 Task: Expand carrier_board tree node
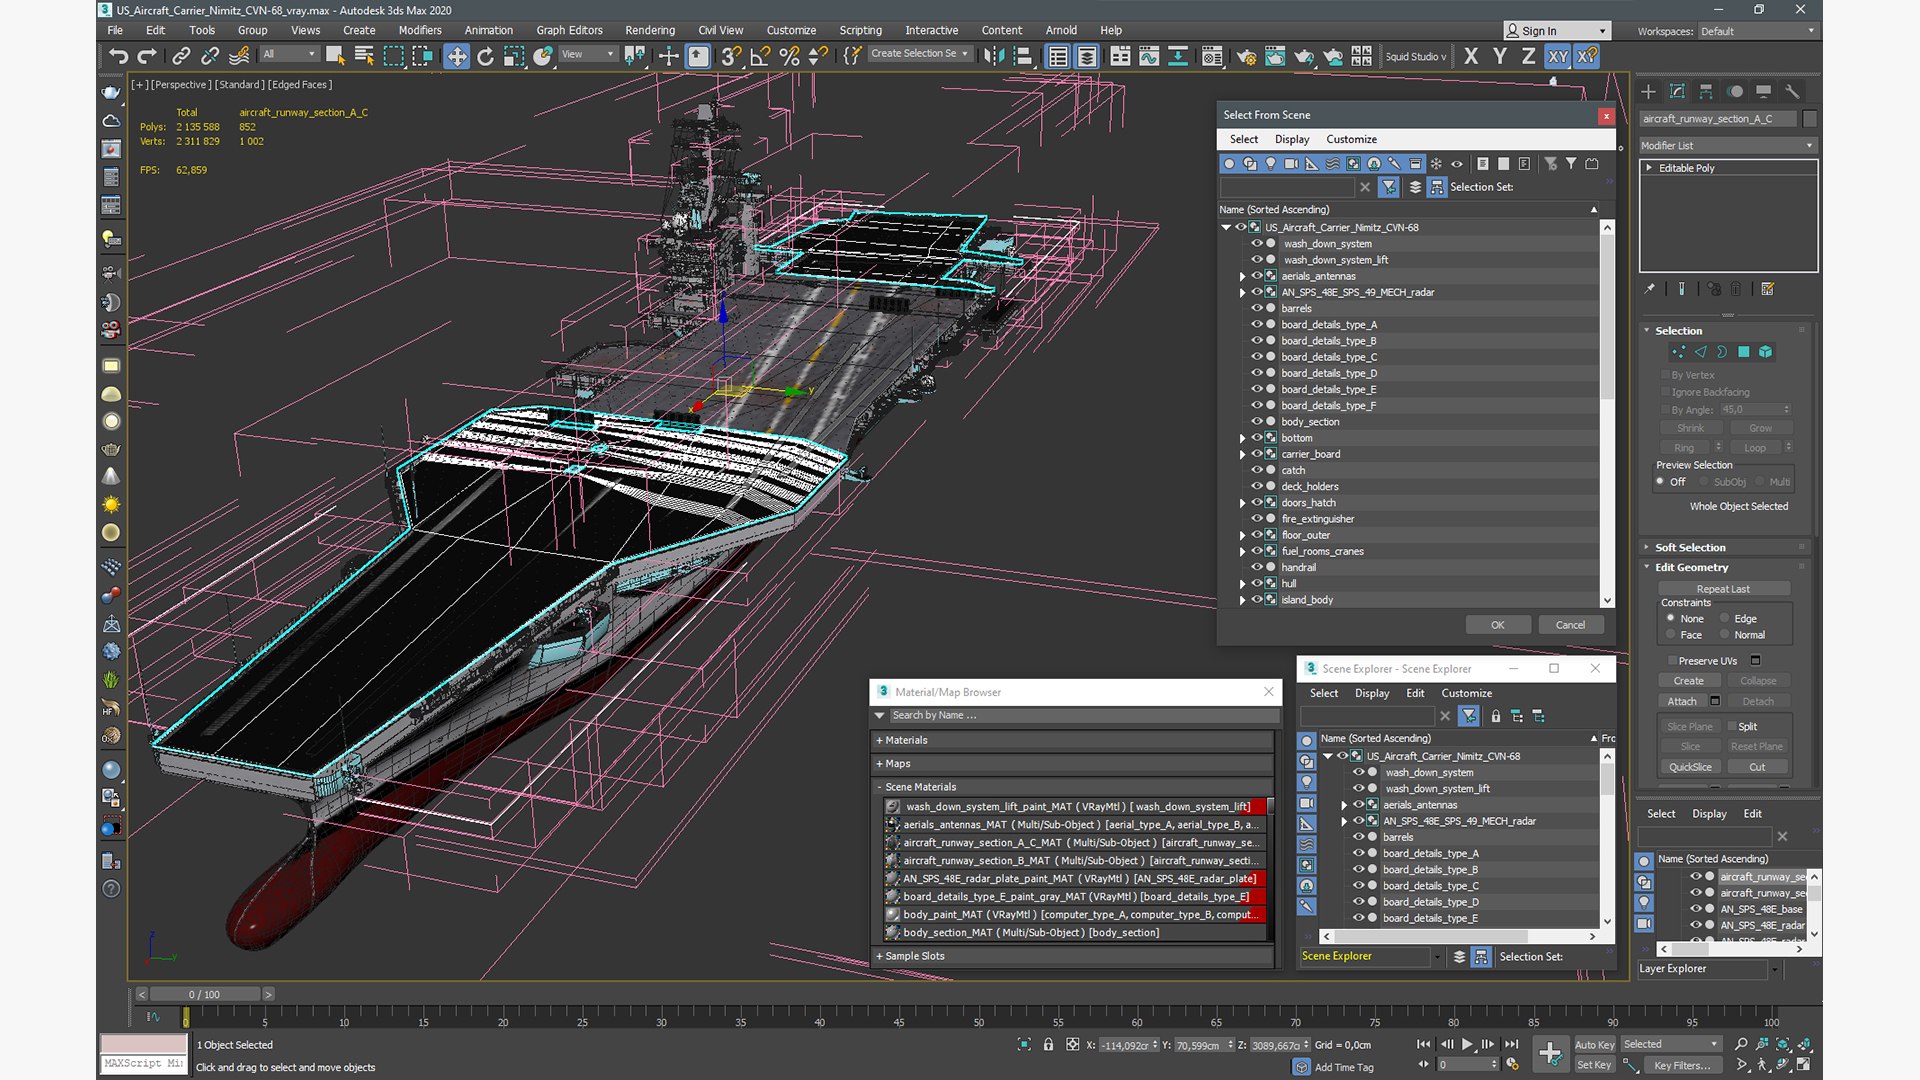tap(1243, 454)
